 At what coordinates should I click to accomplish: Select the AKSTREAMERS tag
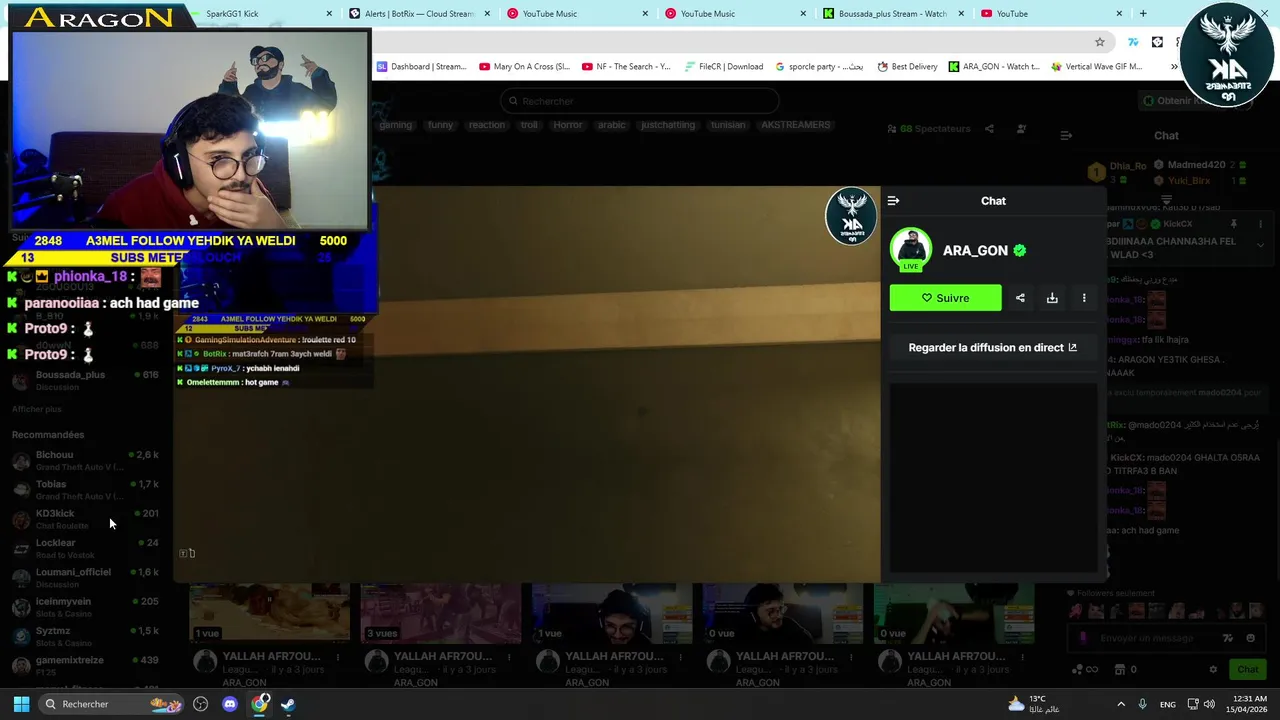point(795,125)
